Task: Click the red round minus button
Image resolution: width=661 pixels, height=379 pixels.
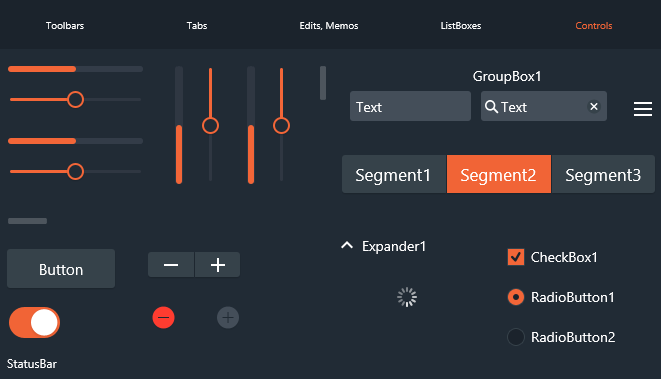Action: pos(164,317)
